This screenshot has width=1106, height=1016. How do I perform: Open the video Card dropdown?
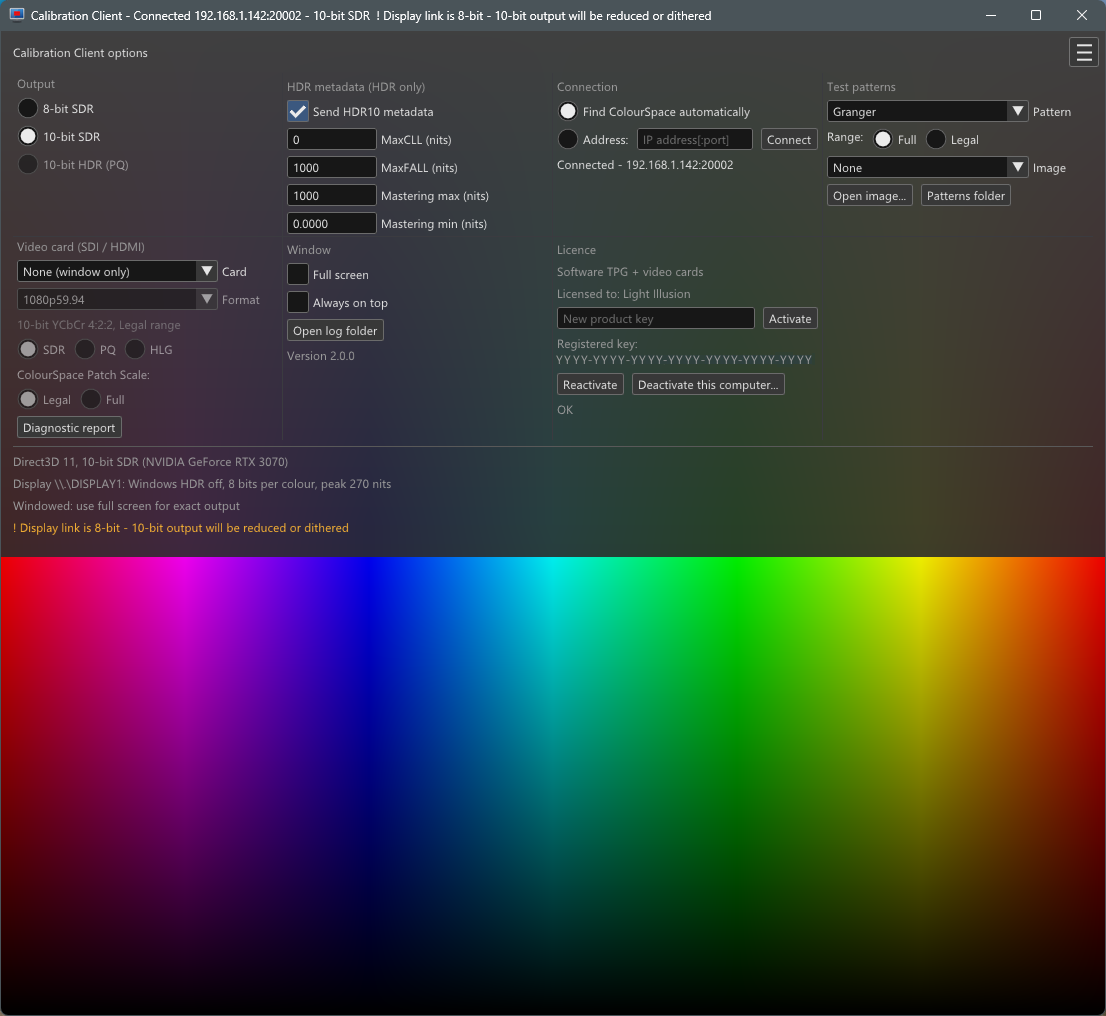pos(116,272)
